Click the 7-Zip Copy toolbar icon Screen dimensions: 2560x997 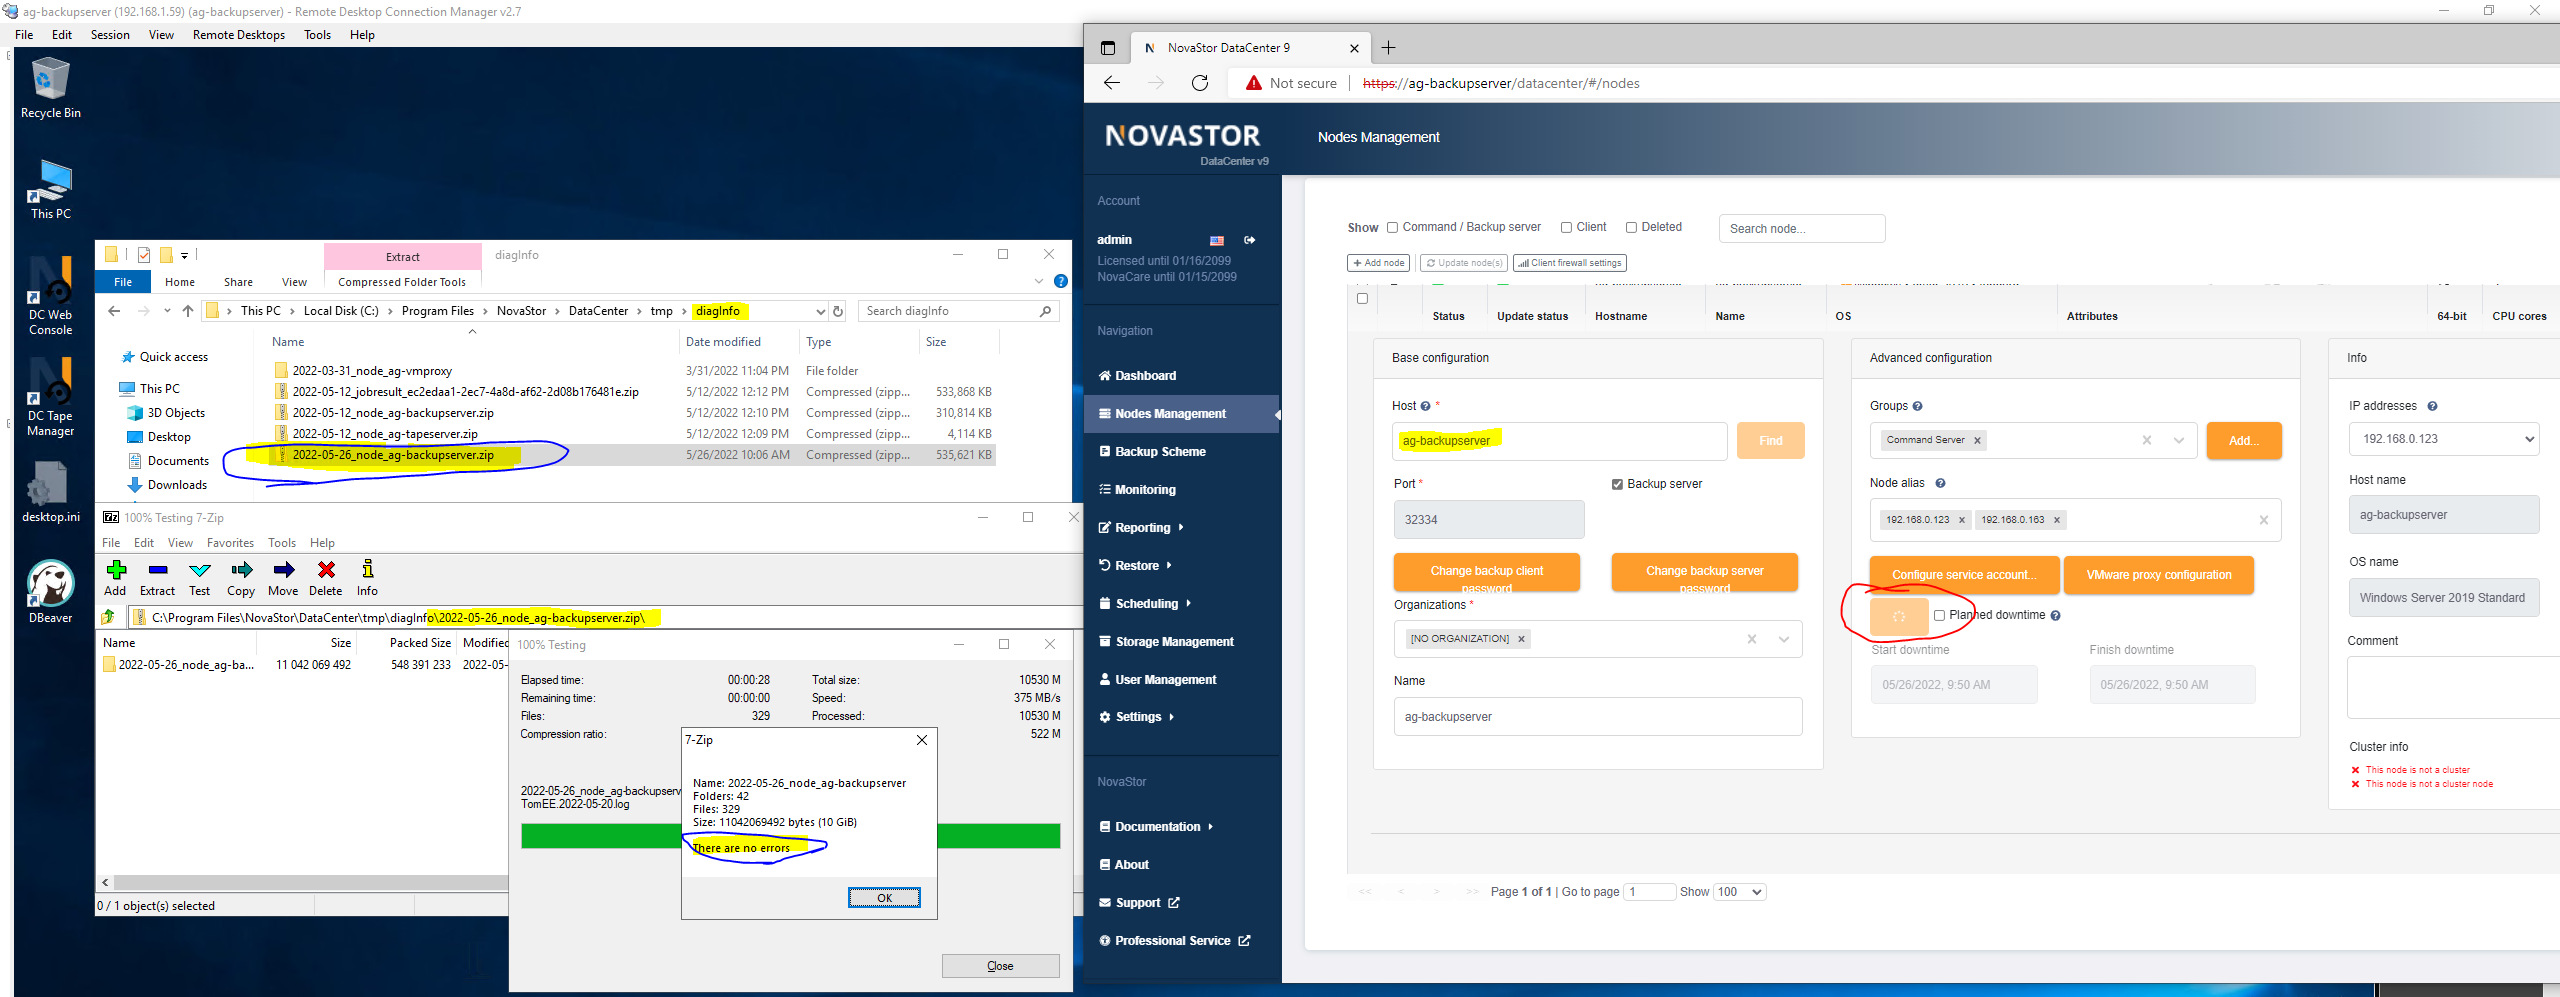(241, 578)
